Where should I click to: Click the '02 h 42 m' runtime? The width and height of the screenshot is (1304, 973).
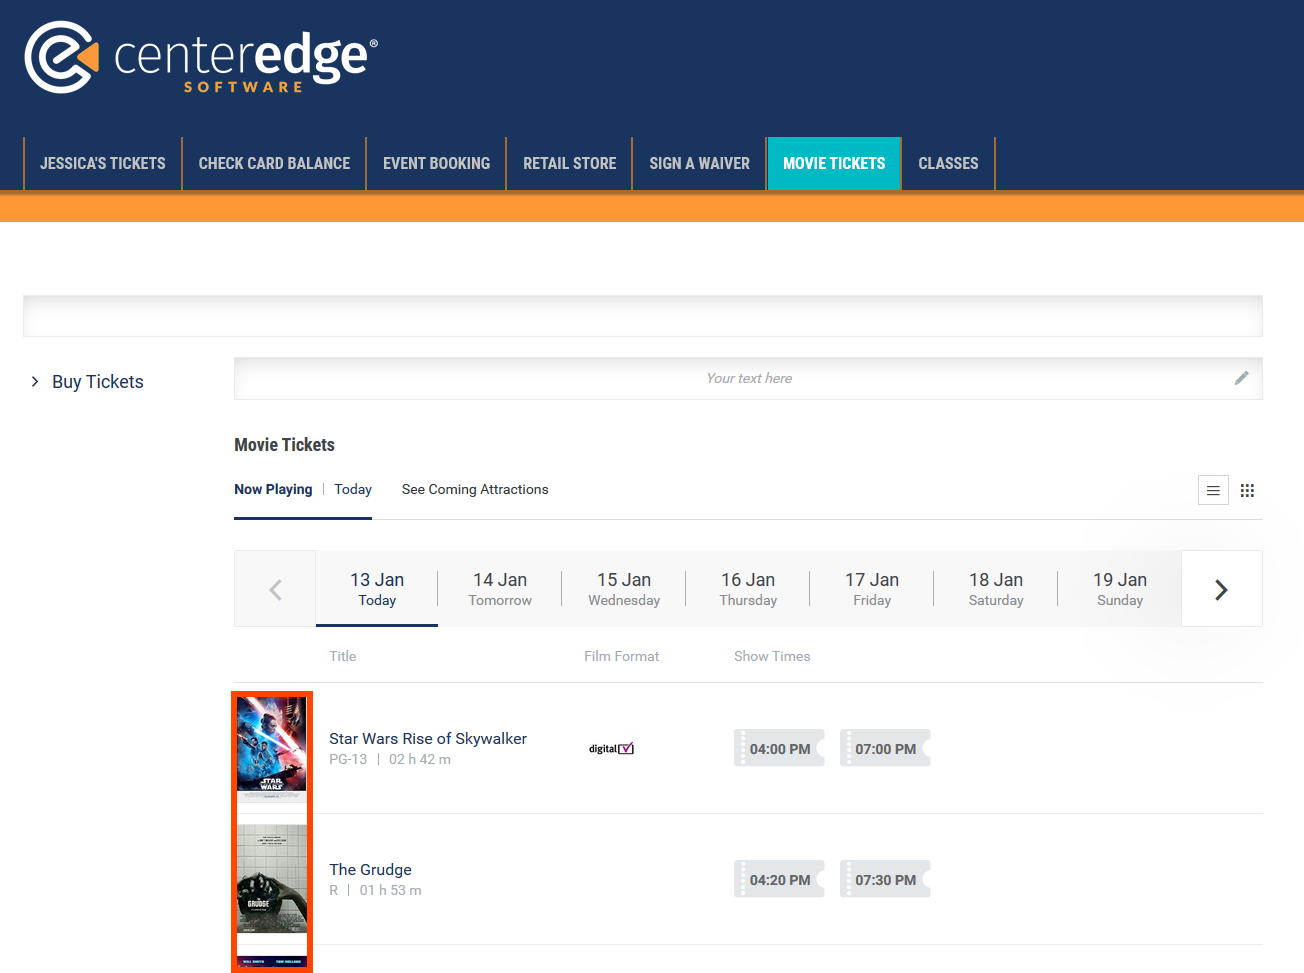coord(420,759)
